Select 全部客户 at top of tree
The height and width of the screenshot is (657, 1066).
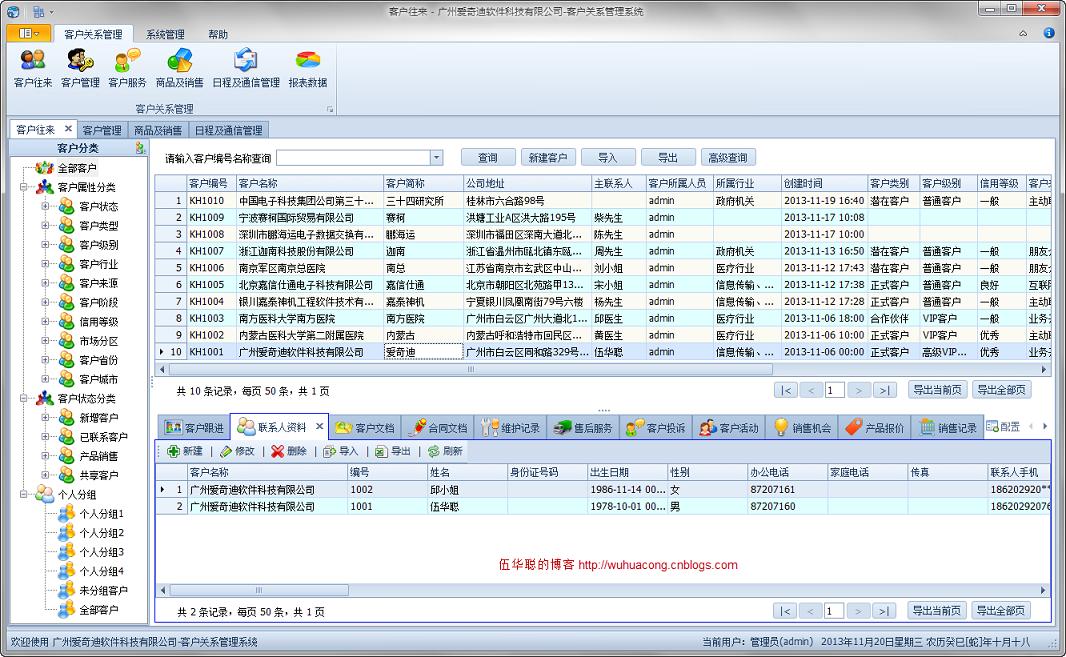pyautogui.click(x=76, y=168)
